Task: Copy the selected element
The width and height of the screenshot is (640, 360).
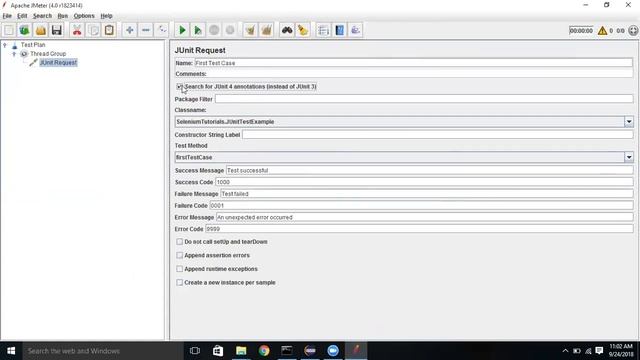Action: [93, 30]
